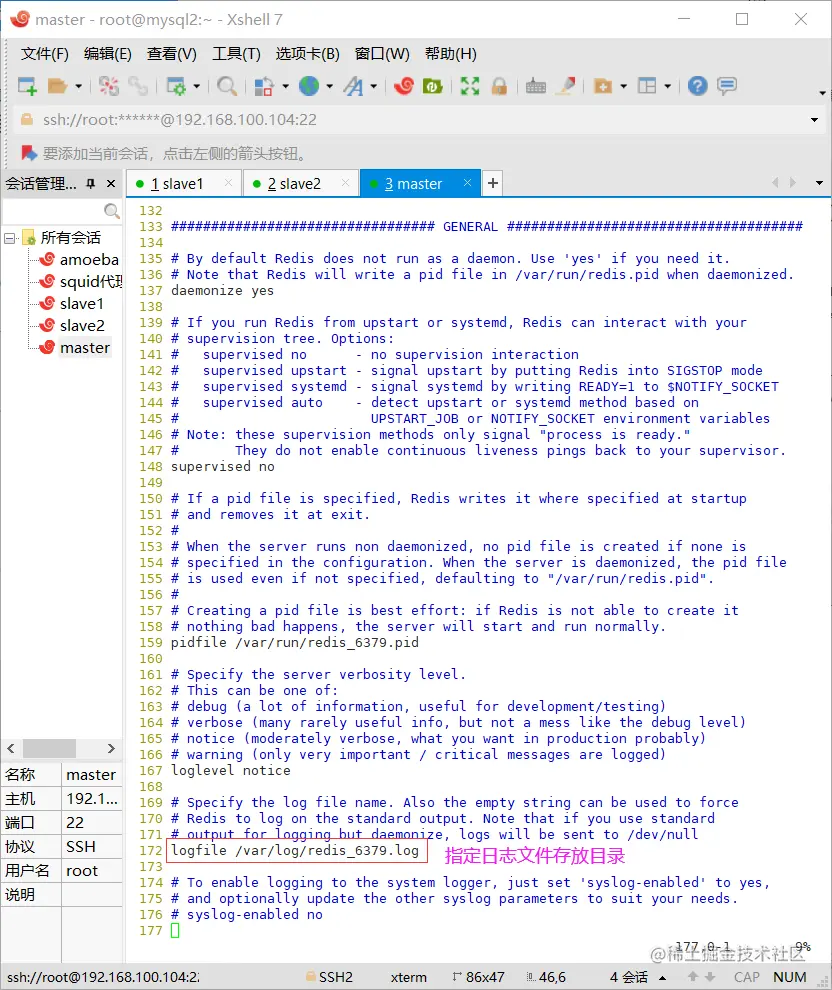Open Help blue question mark icon
Viewport: 832px width, 990px height.
(x=698, y=85)
